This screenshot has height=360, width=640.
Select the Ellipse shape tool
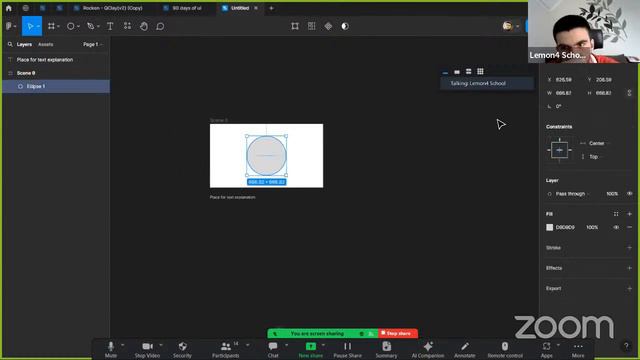click(71, 26)
